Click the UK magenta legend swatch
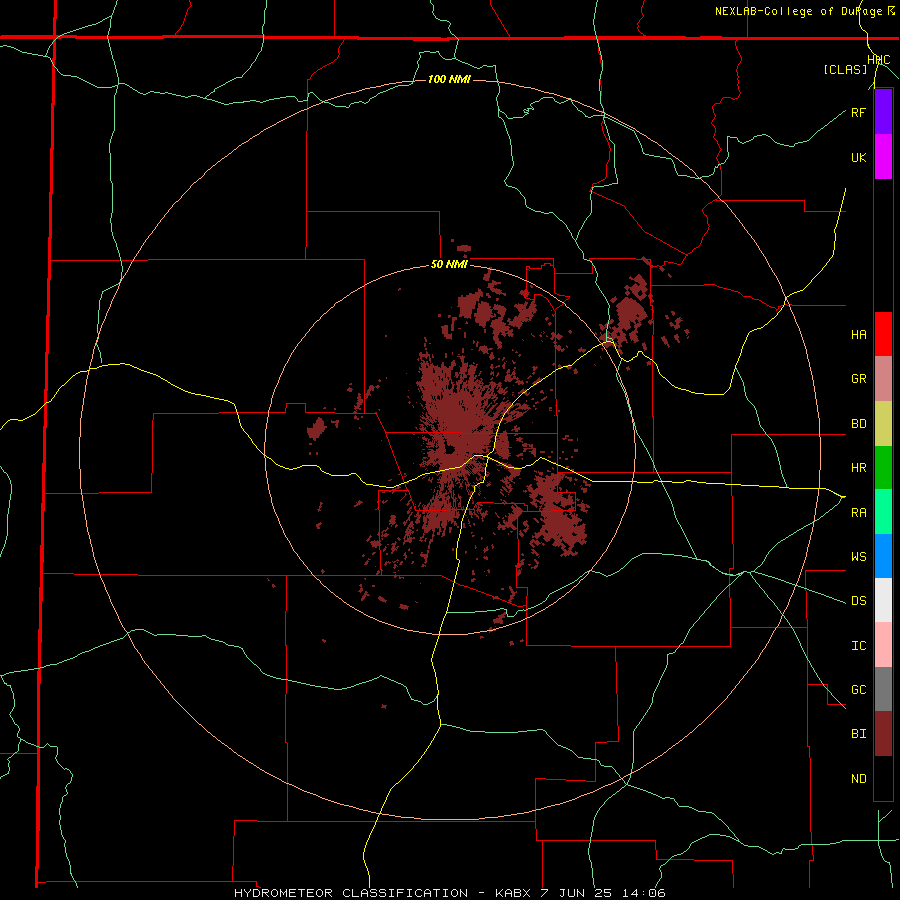900x900 pixels. pos(883,157)
